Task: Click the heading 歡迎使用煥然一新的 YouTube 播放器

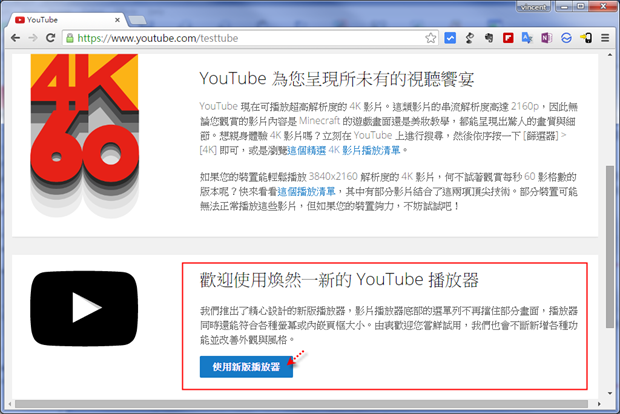Action: coord(339,280)
